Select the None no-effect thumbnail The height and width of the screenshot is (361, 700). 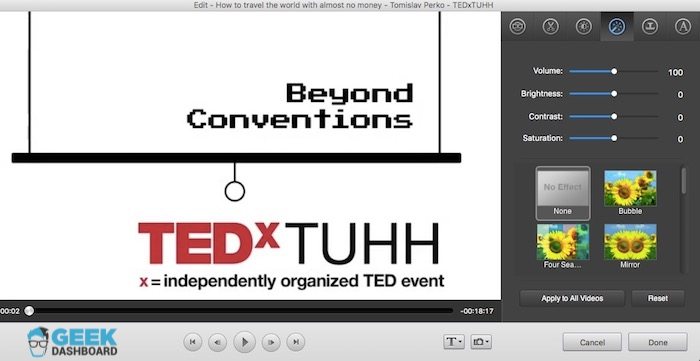(x=562, y=193)
